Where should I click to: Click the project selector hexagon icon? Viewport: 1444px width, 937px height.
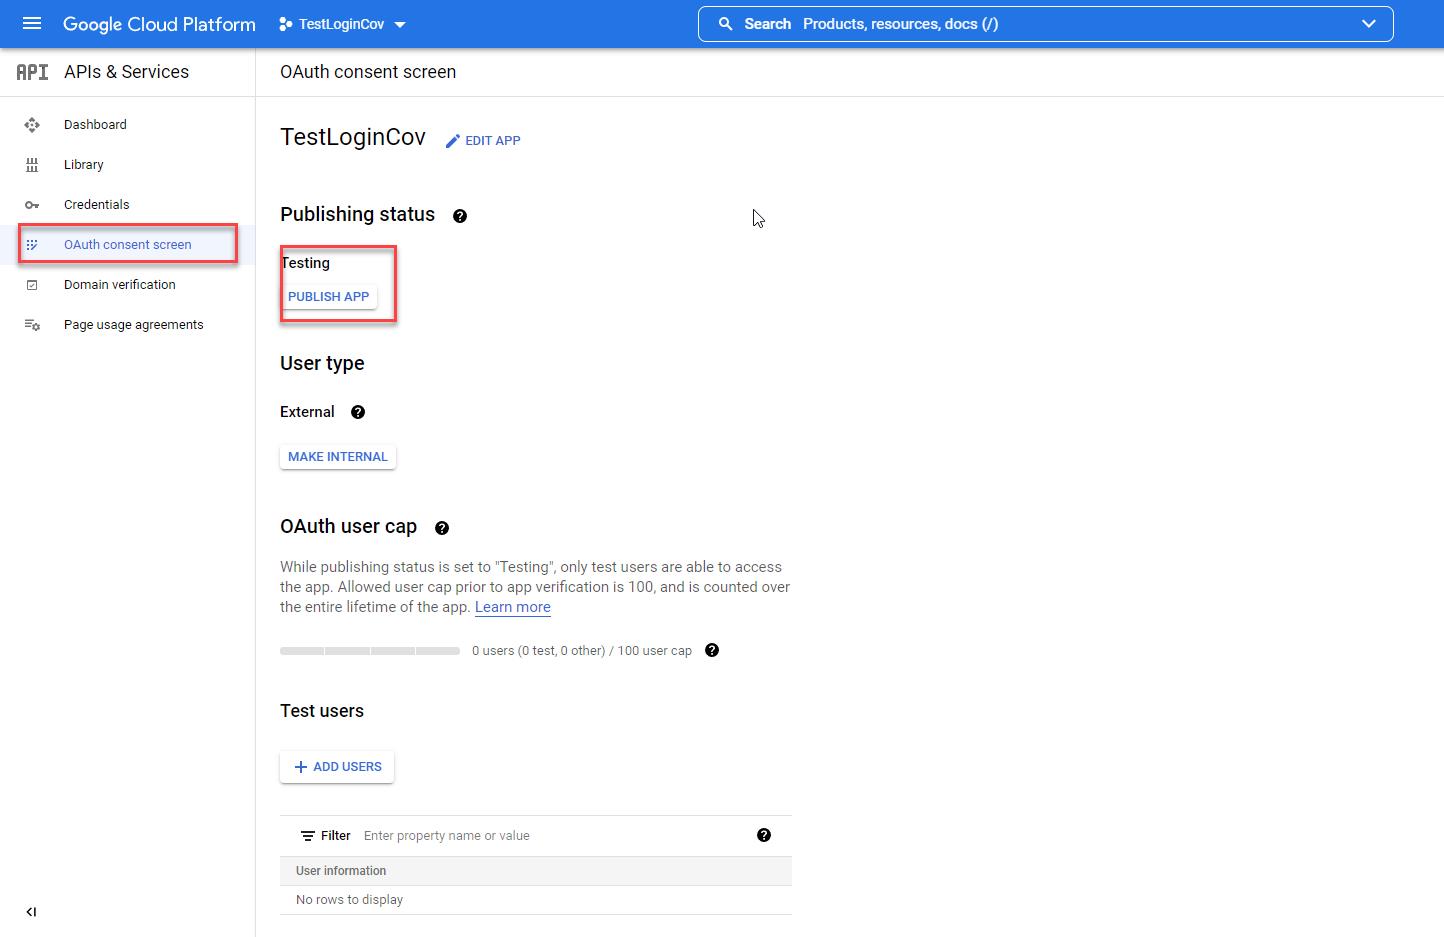286,24
